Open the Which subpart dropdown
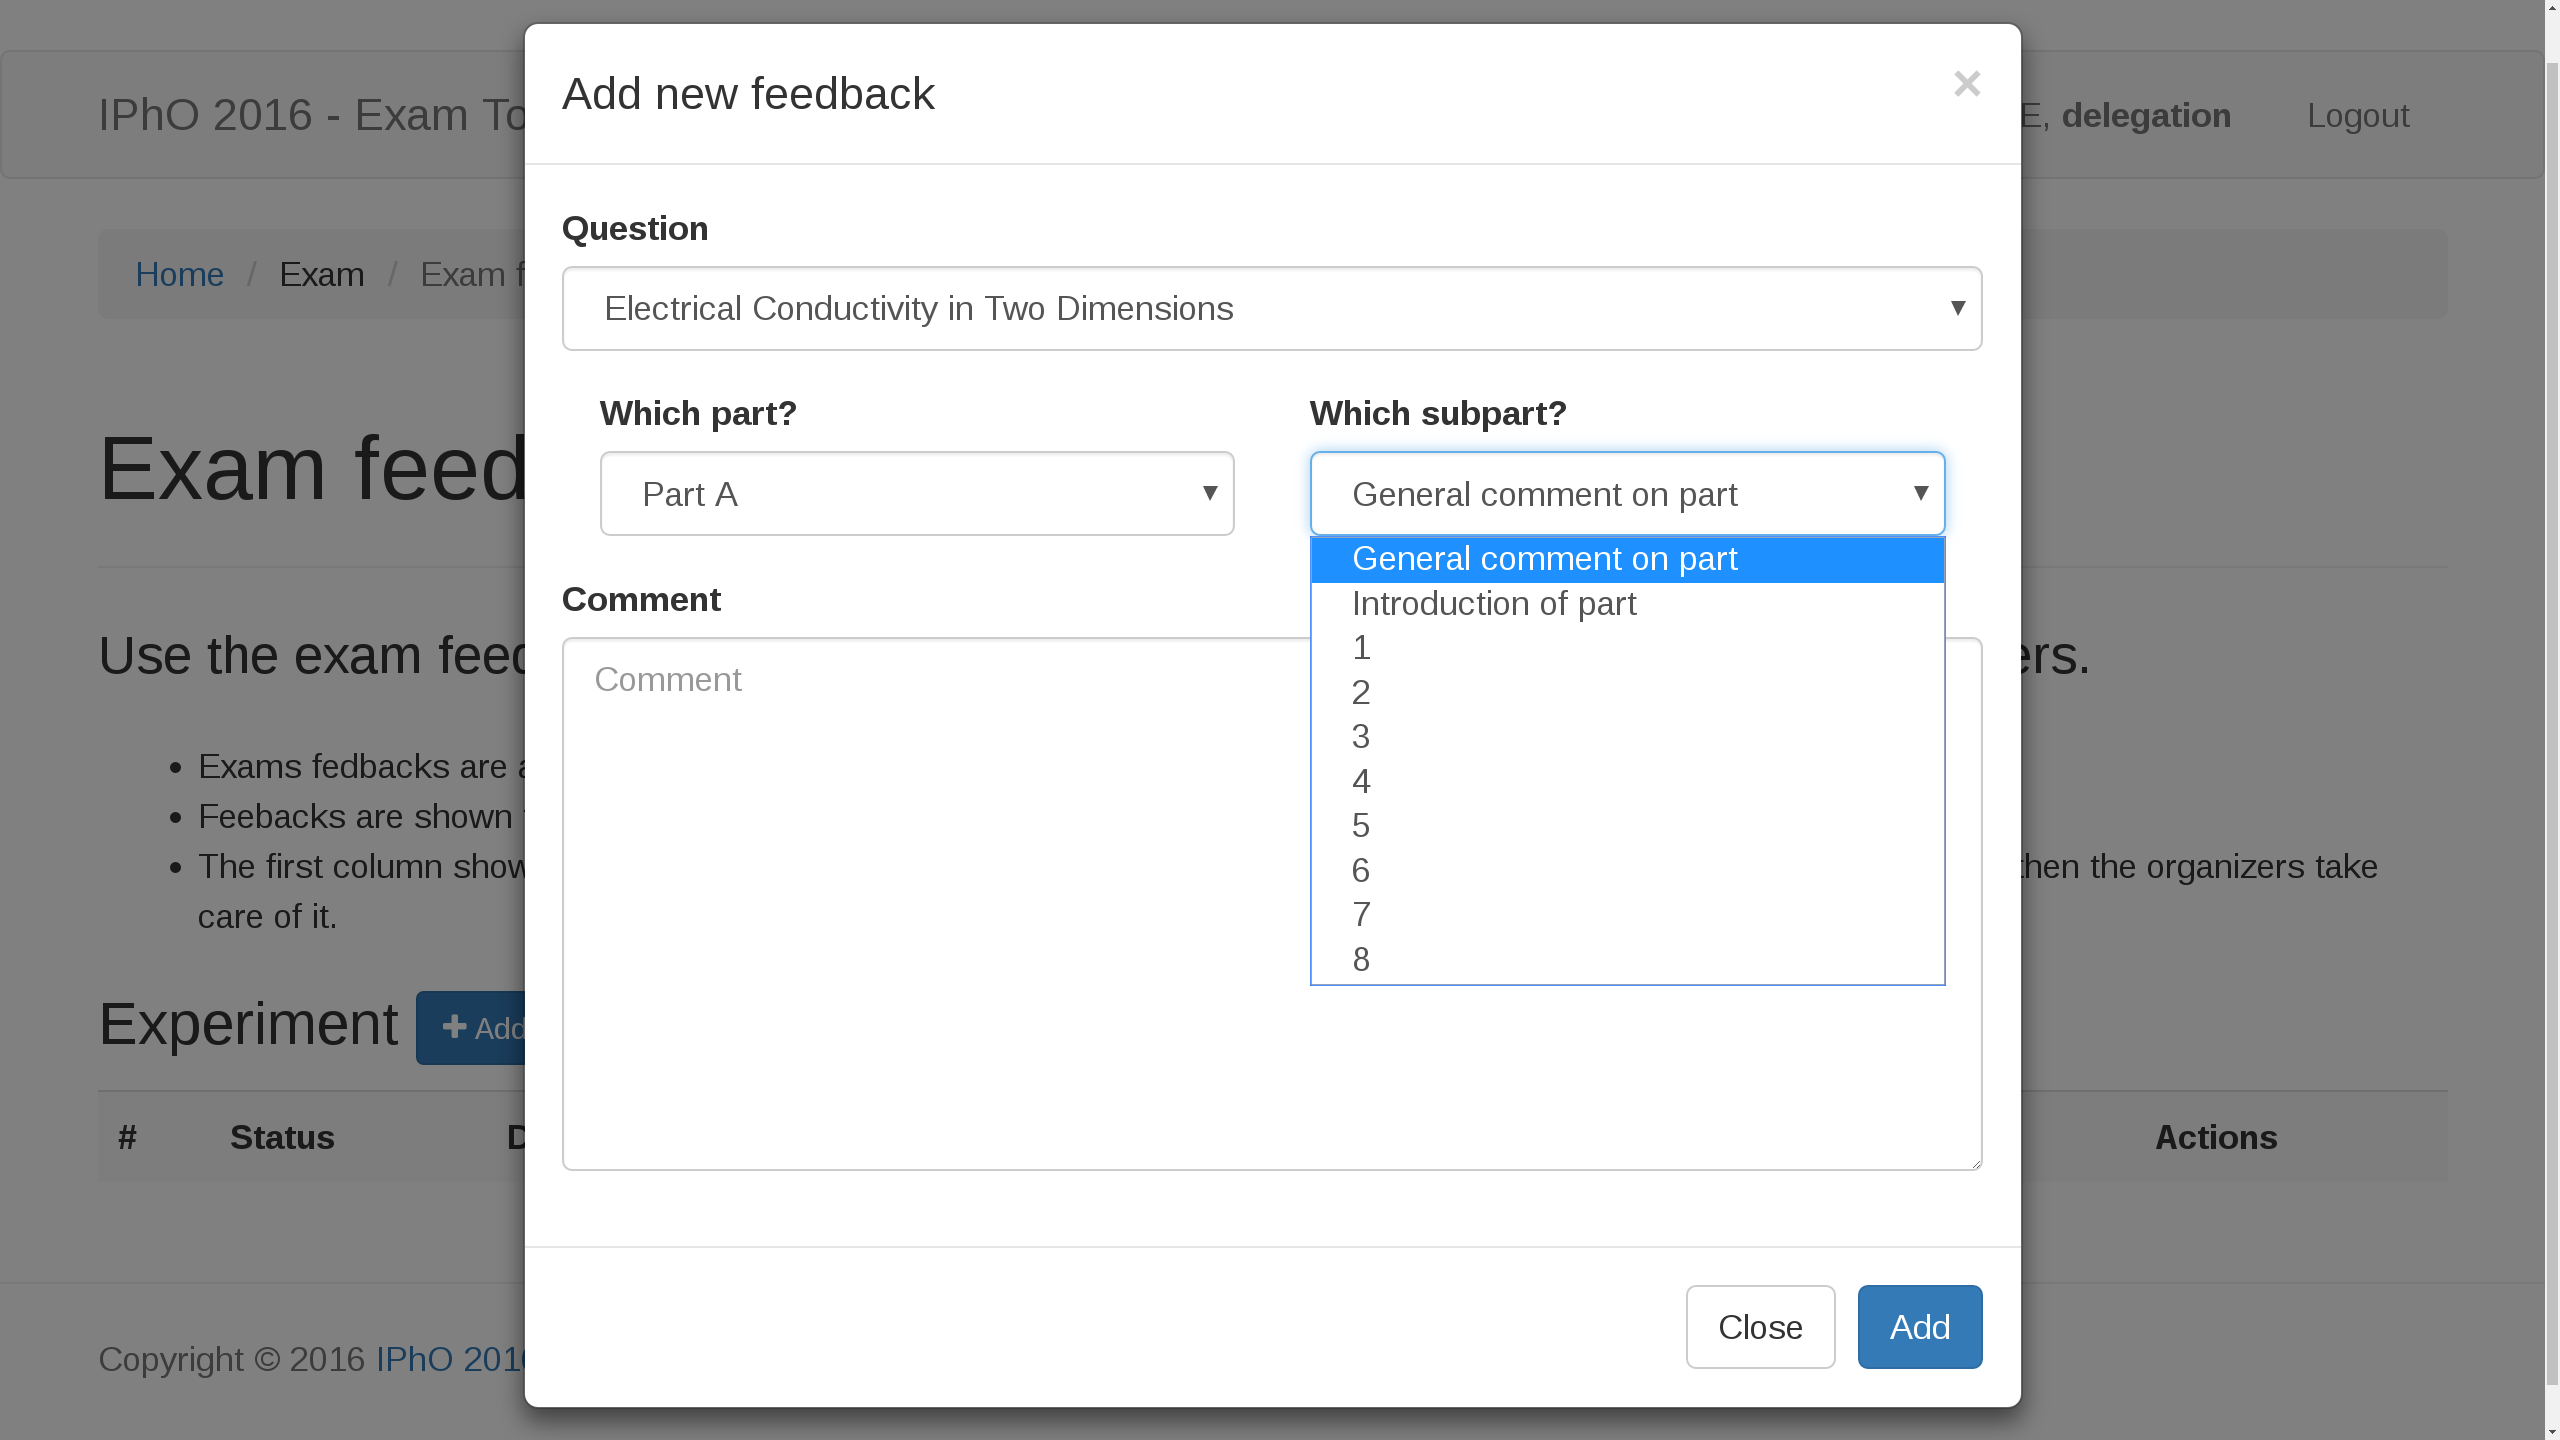 pos(1626,493)
